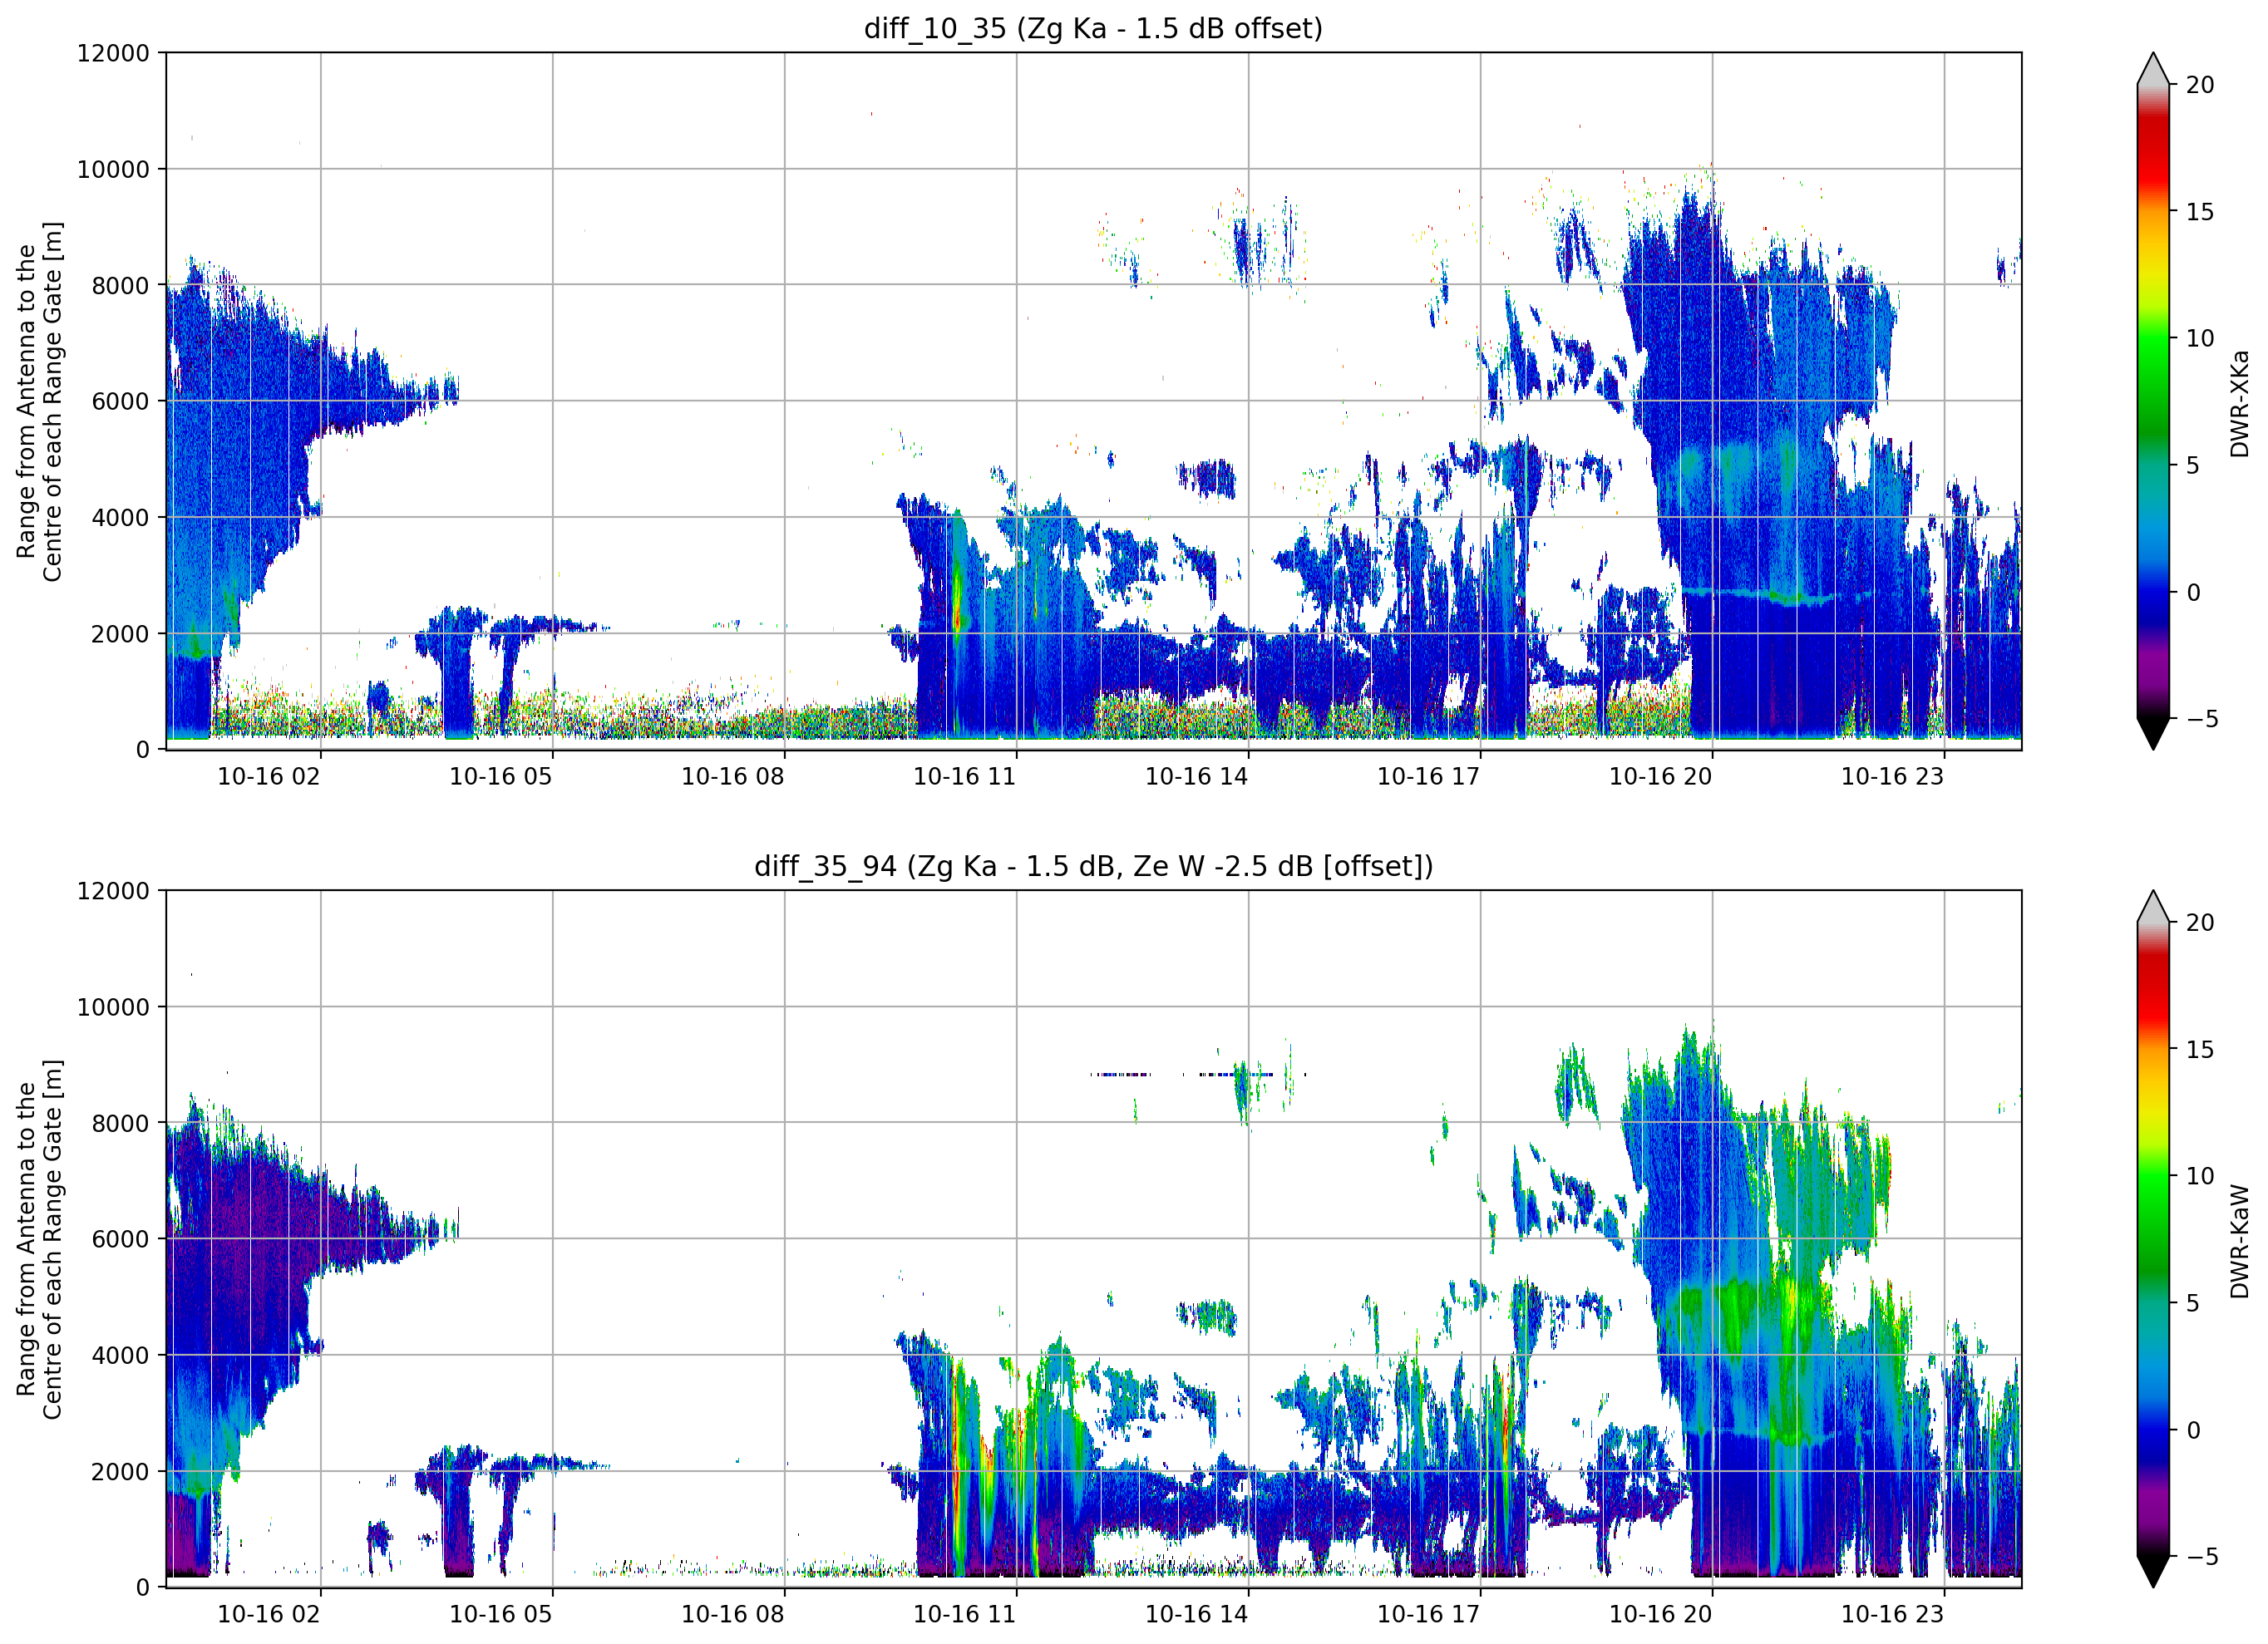Click x-tick '10-16 20' under diff_10_35 plot

click(x=1661, y=777)
